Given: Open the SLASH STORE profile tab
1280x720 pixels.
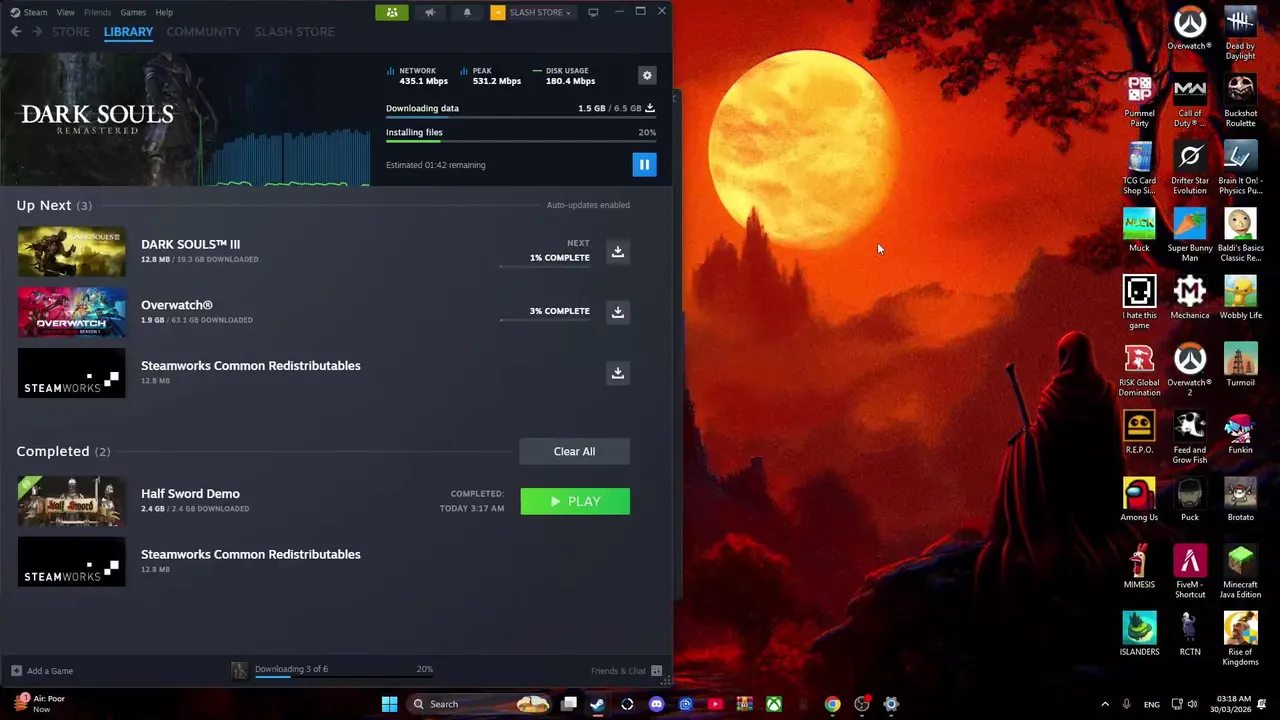Looking at the screenshot, I should click(294, 32).
